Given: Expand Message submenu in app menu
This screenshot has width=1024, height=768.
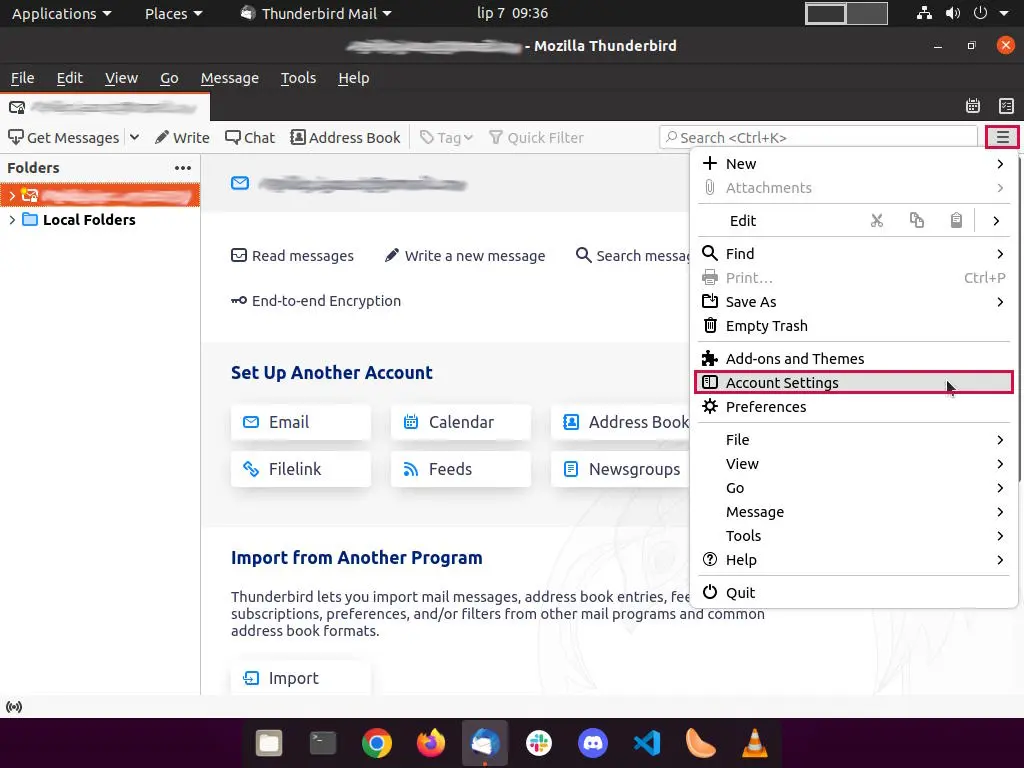Looking at the screenshot, I should pos(854,512).
